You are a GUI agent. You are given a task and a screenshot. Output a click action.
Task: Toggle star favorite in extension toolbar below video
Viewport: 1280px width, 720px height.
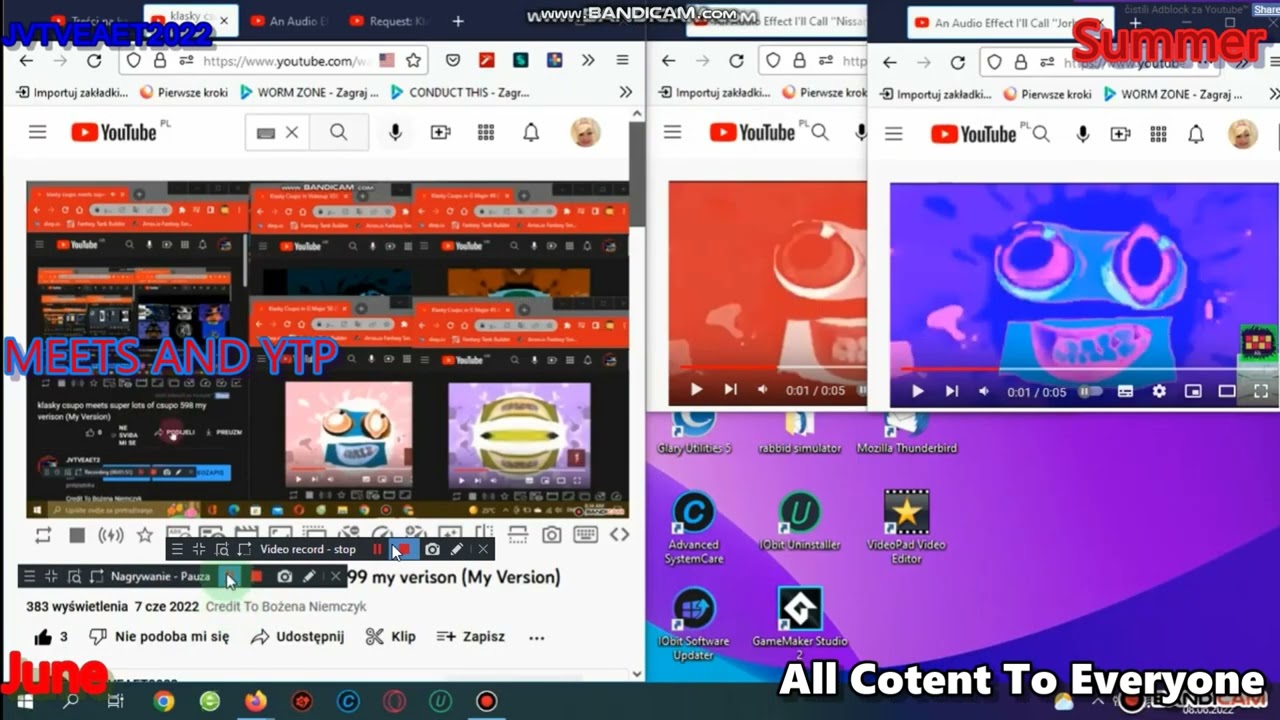click(x=145, y=535)
